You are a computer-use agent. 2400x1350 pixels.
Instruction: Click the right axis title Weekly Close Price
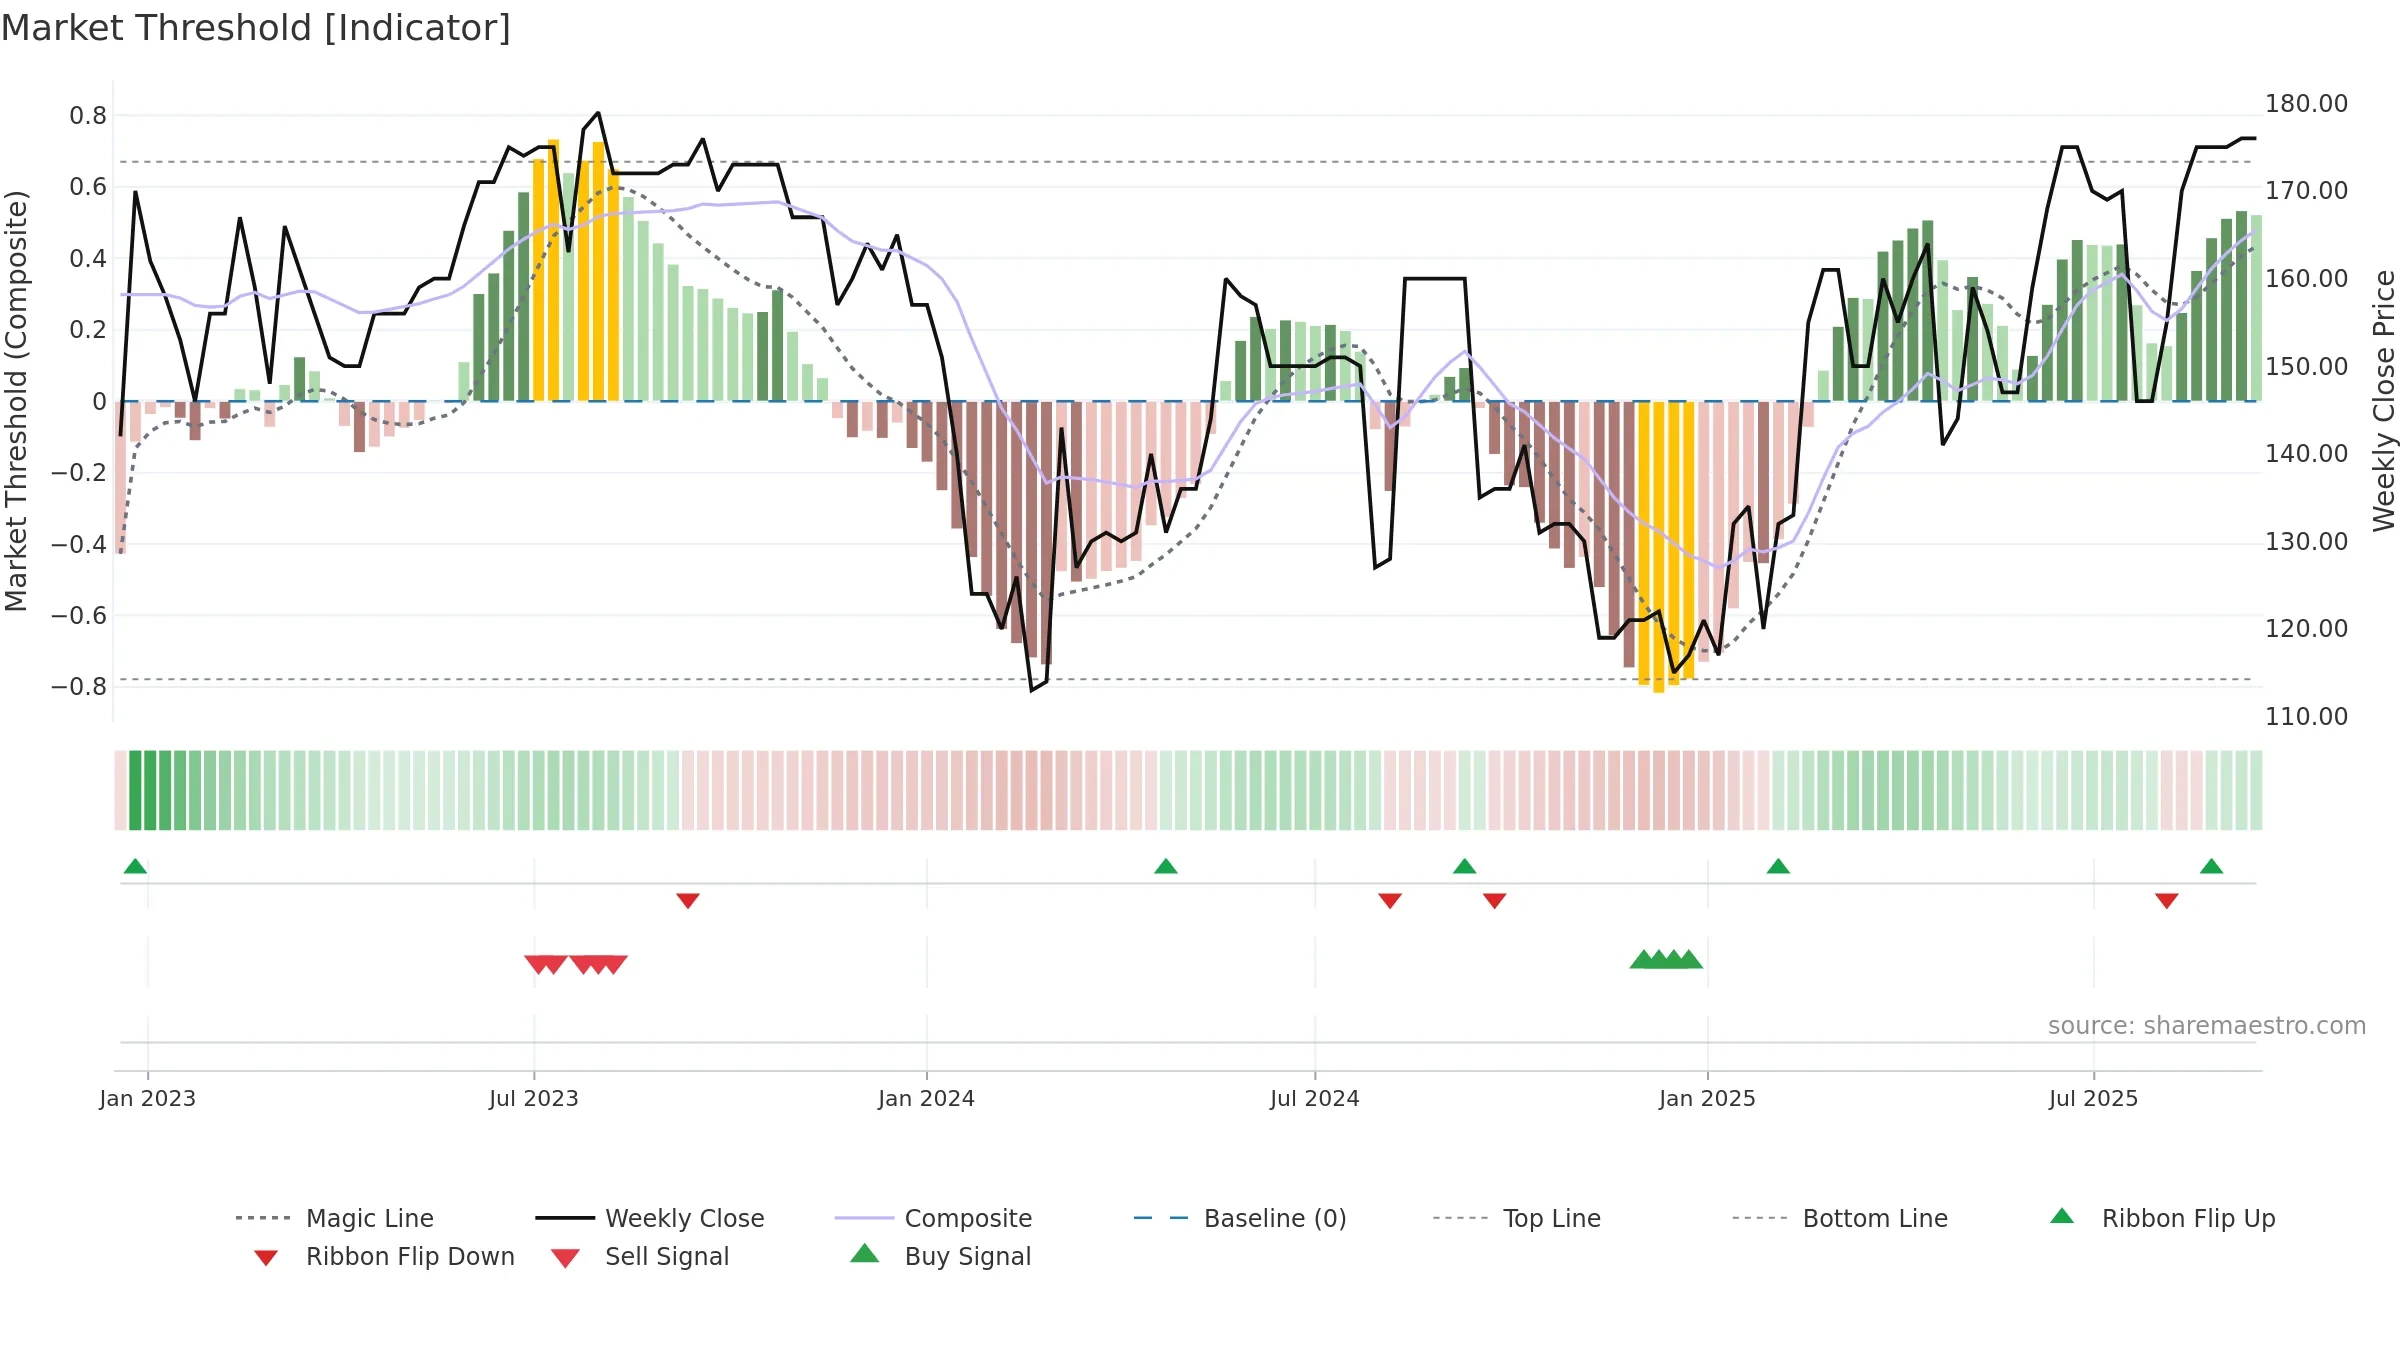[2384, 401]
